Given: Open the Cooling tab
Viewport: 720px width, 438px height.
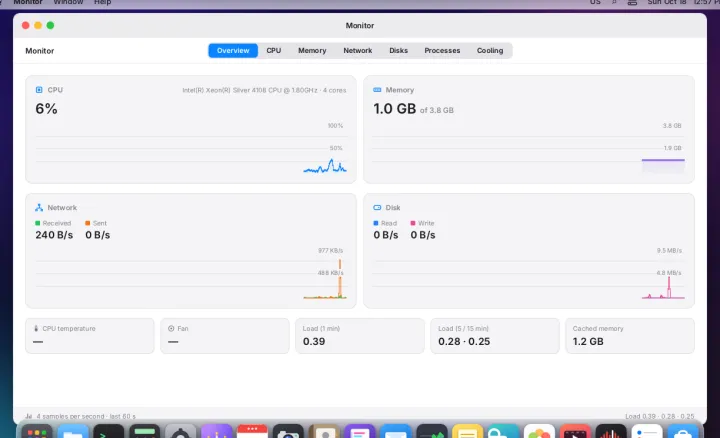Looking at the screenshot, I should coord(490,51).
